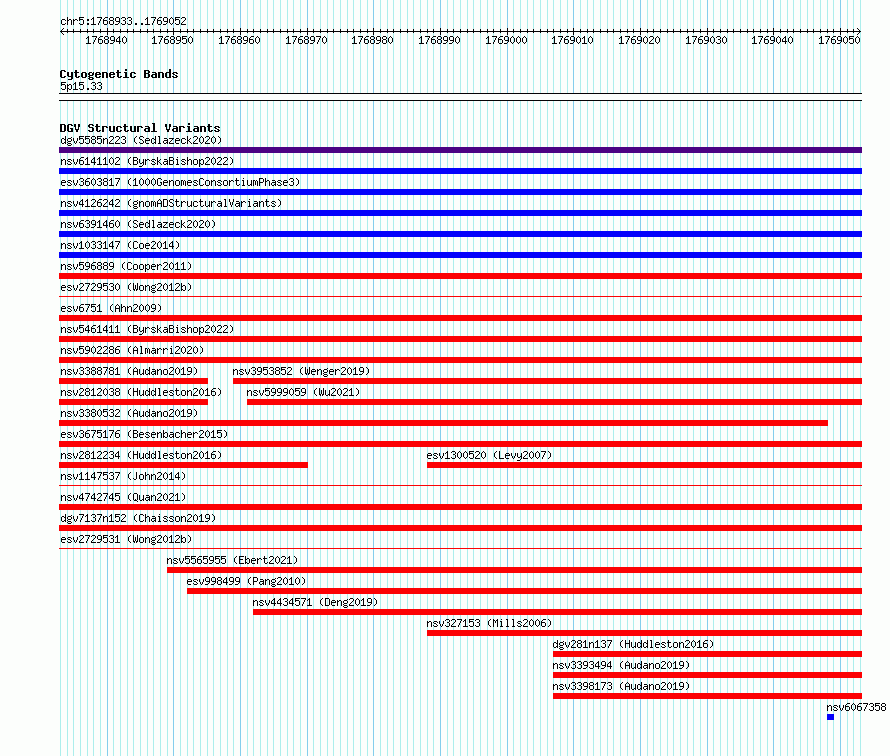This screenshot has width=890, height=756.
Task: Open nsv6141102 (ByrskaBishop2022) variant label
Action: (x=147, y=161)
